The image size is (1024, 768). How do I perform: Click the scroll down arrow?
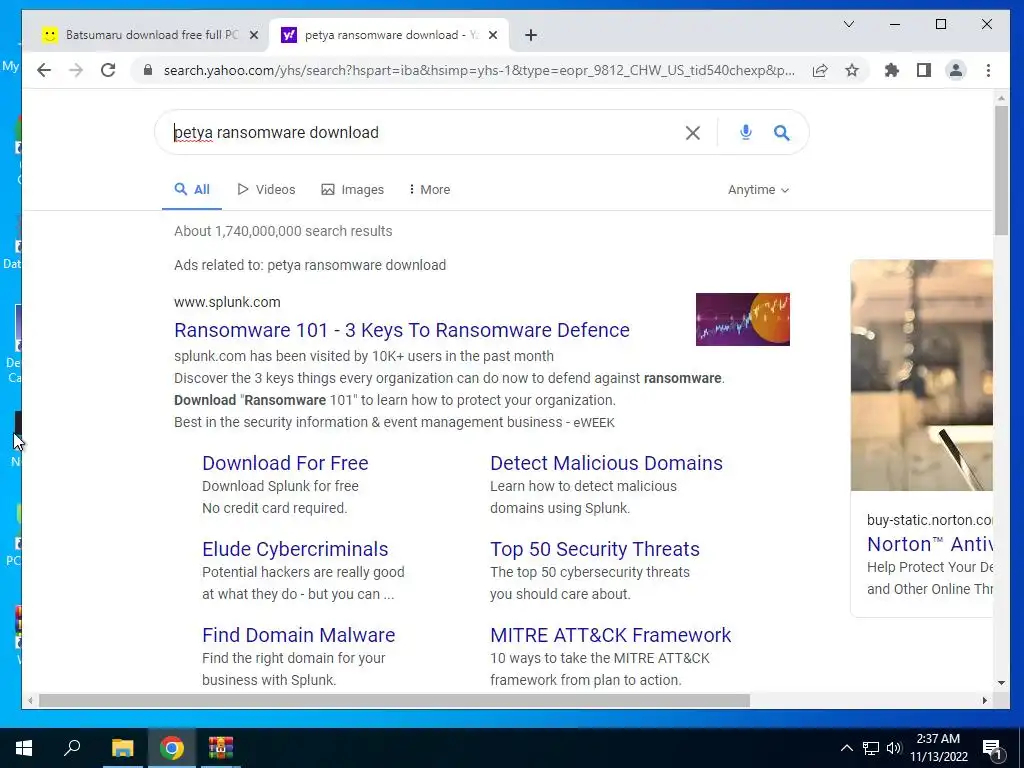pos(1001,683)
